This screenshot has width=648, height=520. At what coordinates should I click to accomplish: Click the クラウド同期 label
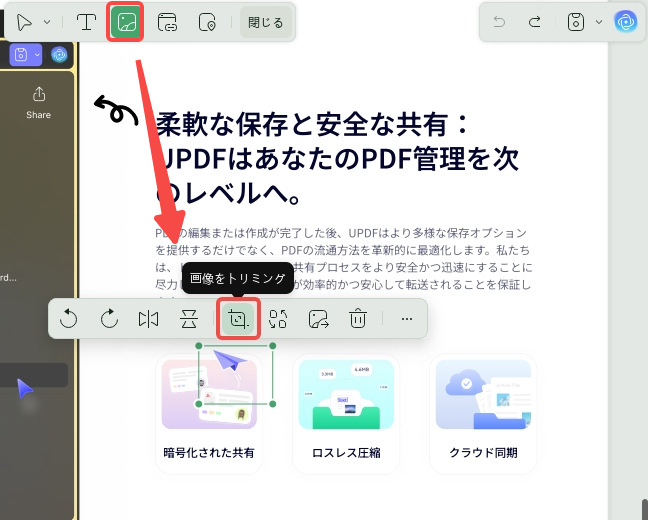[483, 453]
